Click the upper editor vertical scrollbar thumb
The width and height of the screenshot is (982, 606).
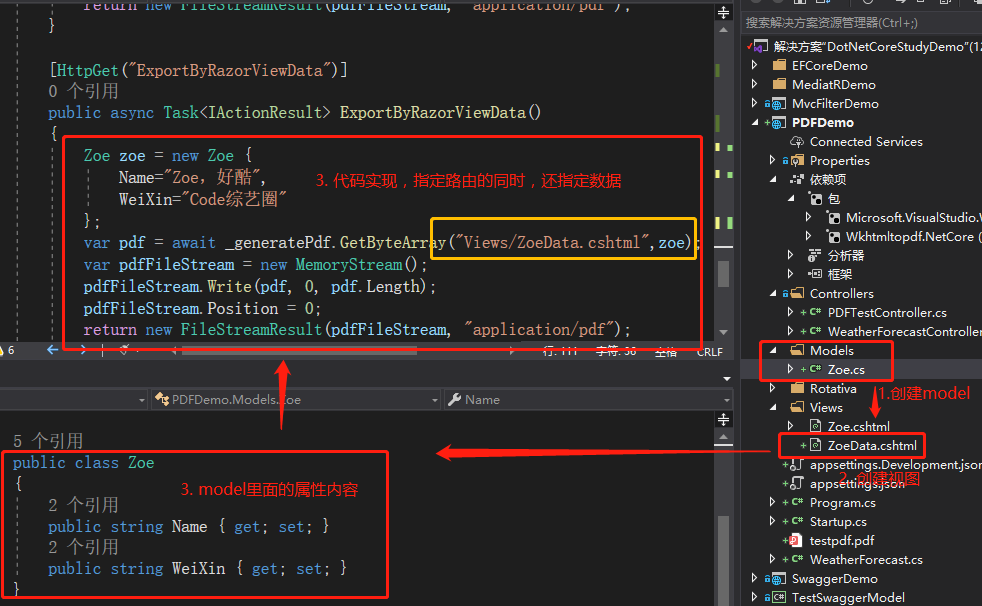point(723,274)
